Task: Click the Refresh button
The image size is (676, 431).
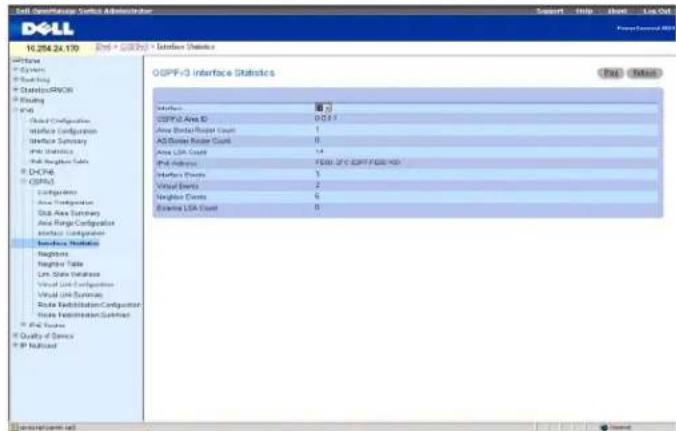Action: 645,73
